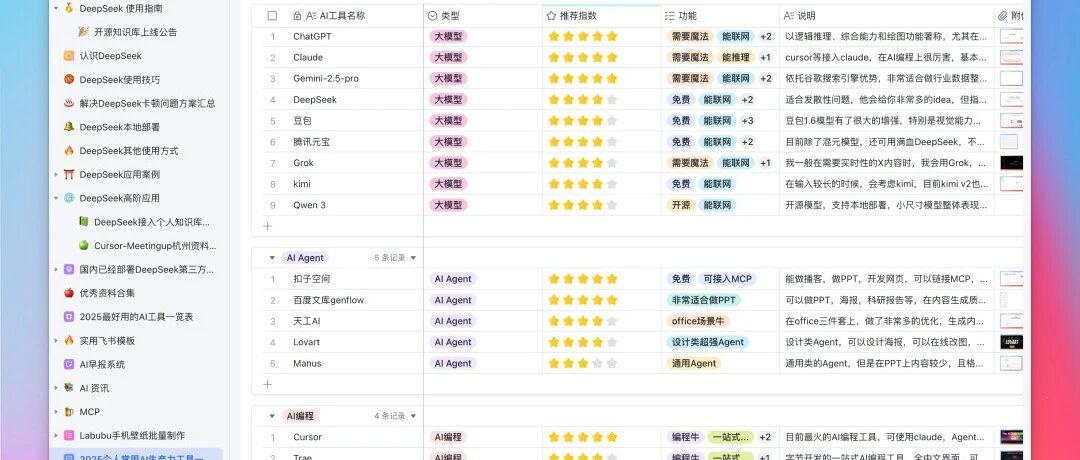1080x460 pixels.
Task: Add a row below Qwen 3
Action: click(268, 226)
